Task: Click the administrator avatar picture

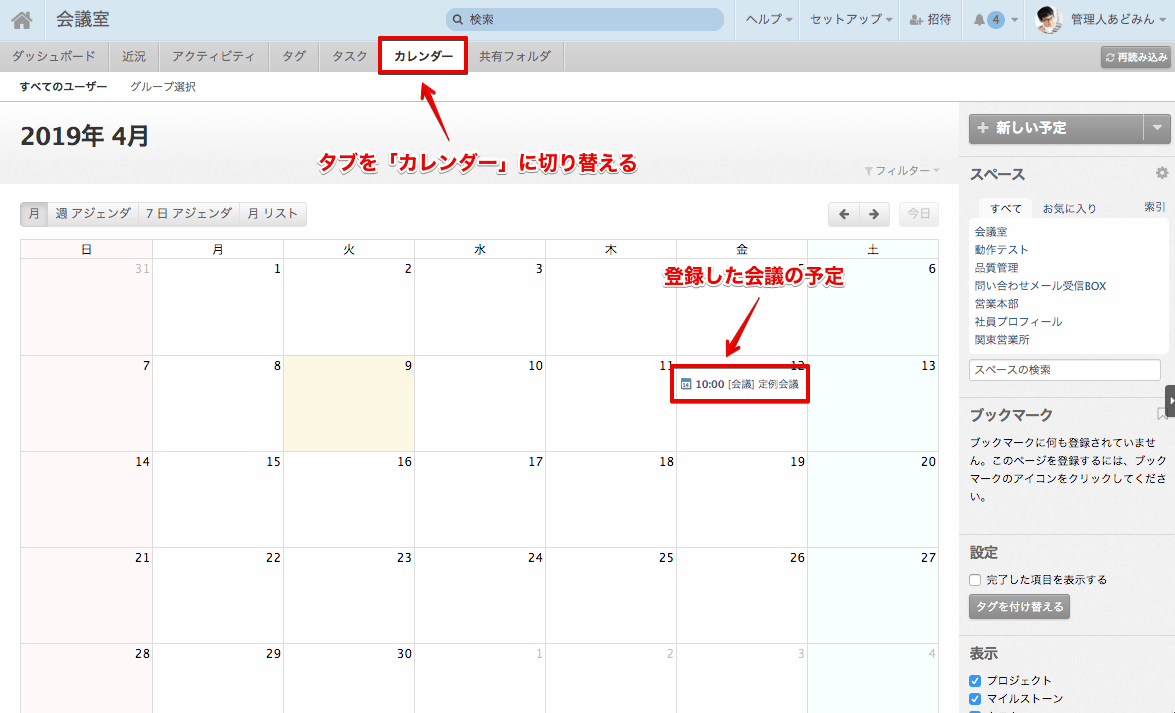Action: point(1048,19)
